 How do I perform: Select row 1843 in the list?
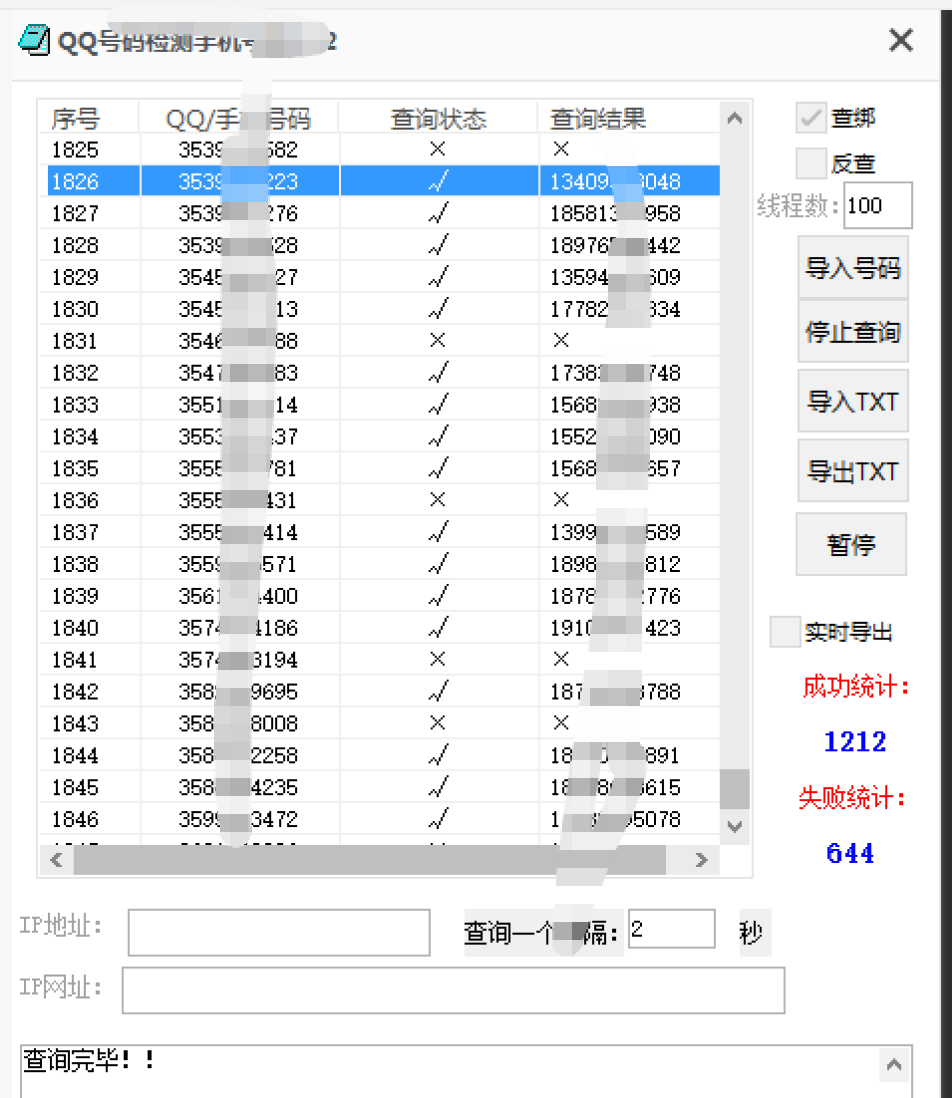click(380, 723)
